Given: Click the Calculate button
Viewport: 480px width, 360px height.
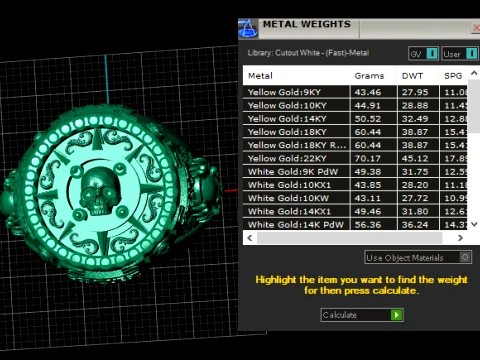Looking at the screenshot, I should (362, 315).
